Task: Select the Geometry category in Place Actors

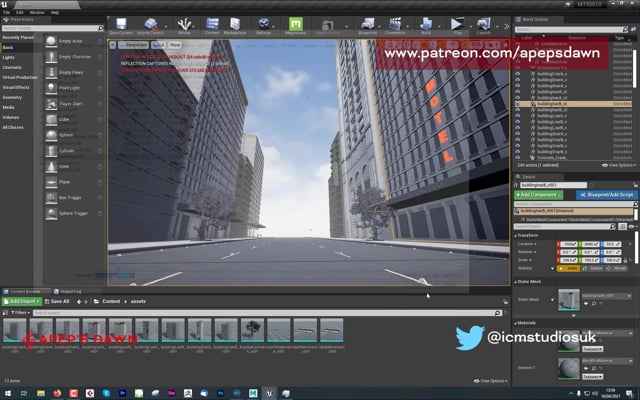Action: point(12,98)
